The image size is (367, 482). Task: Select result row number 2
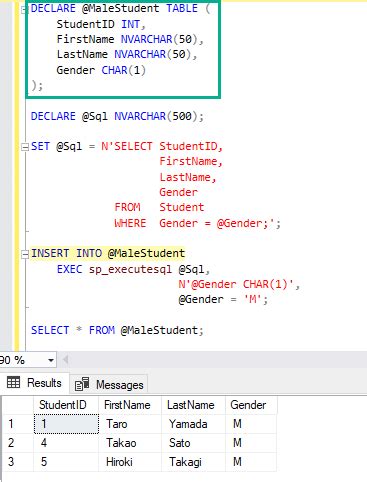[17, 443]
